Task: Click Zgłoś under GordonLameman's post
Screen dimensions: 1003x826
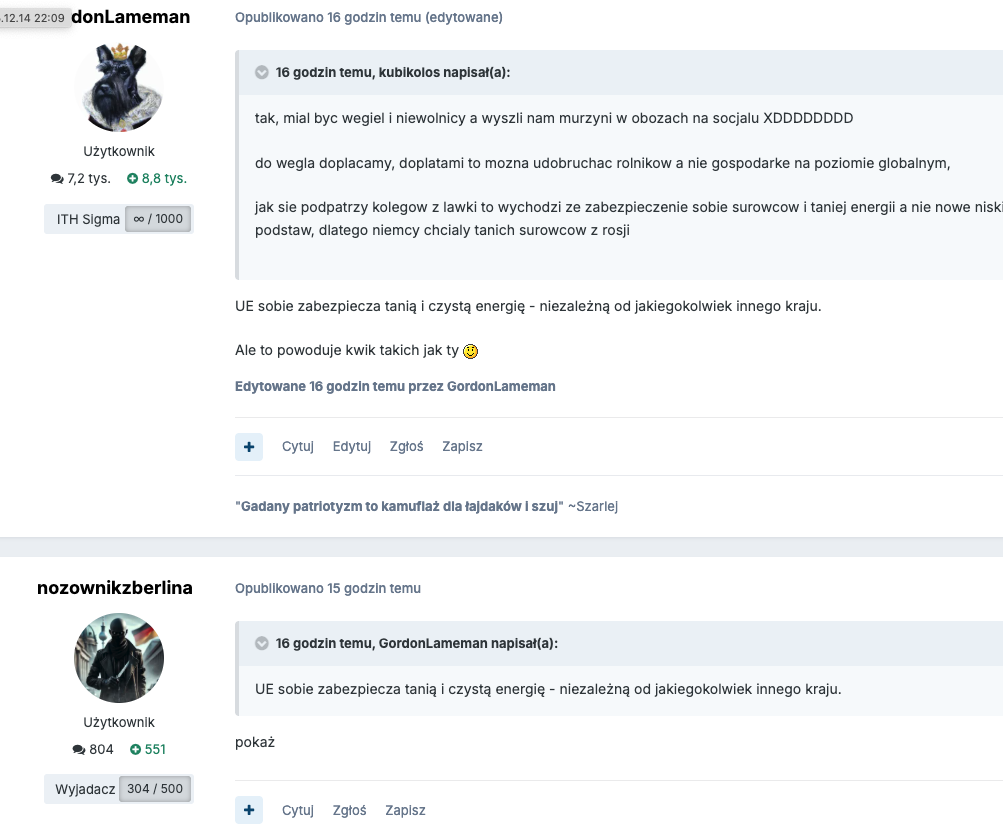Action: tap(407, 447)
